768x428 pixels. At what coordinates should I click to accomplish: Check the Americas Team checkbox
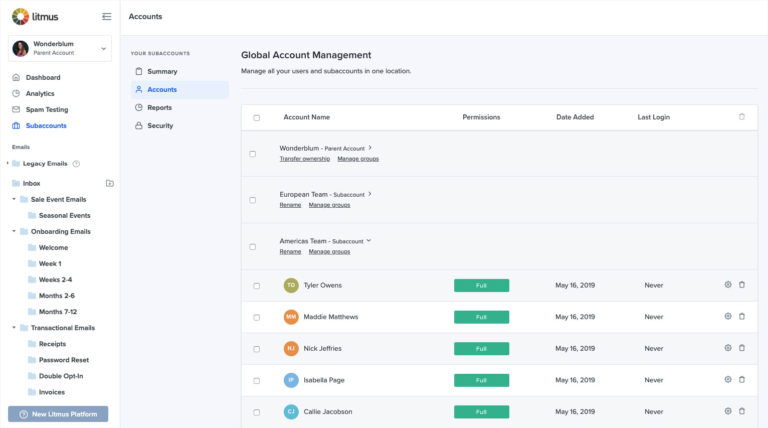click(253, 247)
